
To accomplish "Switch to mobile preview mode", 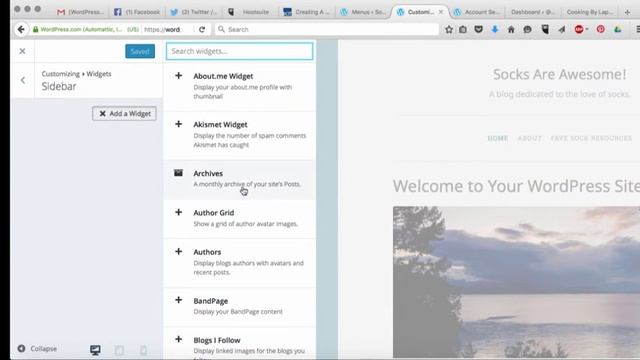I will 143,350.
